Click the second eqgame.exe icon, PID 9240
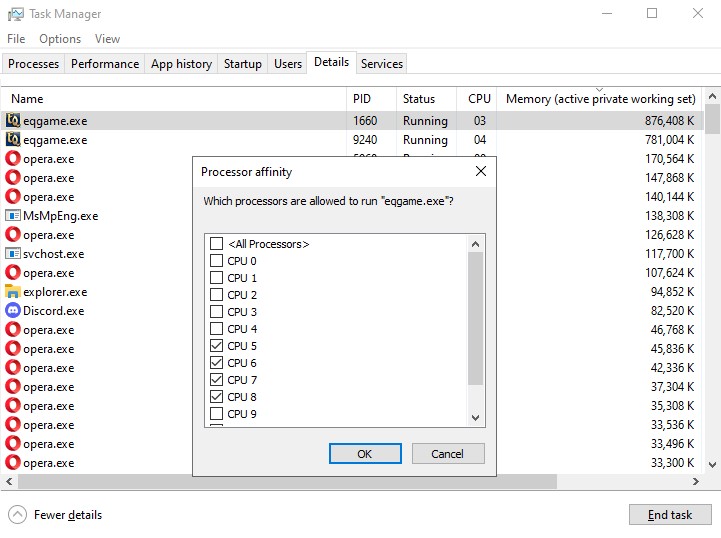Image resolution: width=721 pixels, height=538 pixels. (13, 140)
